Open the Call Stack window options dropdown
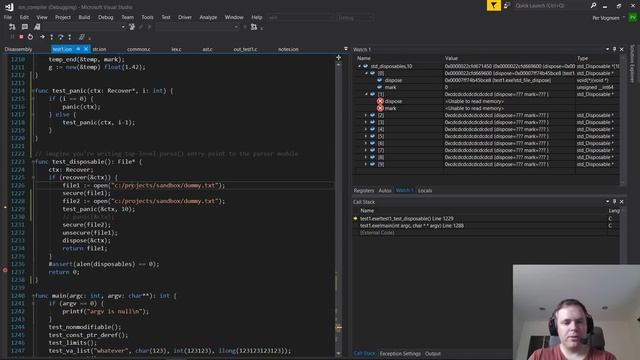This screenshot has width=640, height=360. click(x=607, y=202)
